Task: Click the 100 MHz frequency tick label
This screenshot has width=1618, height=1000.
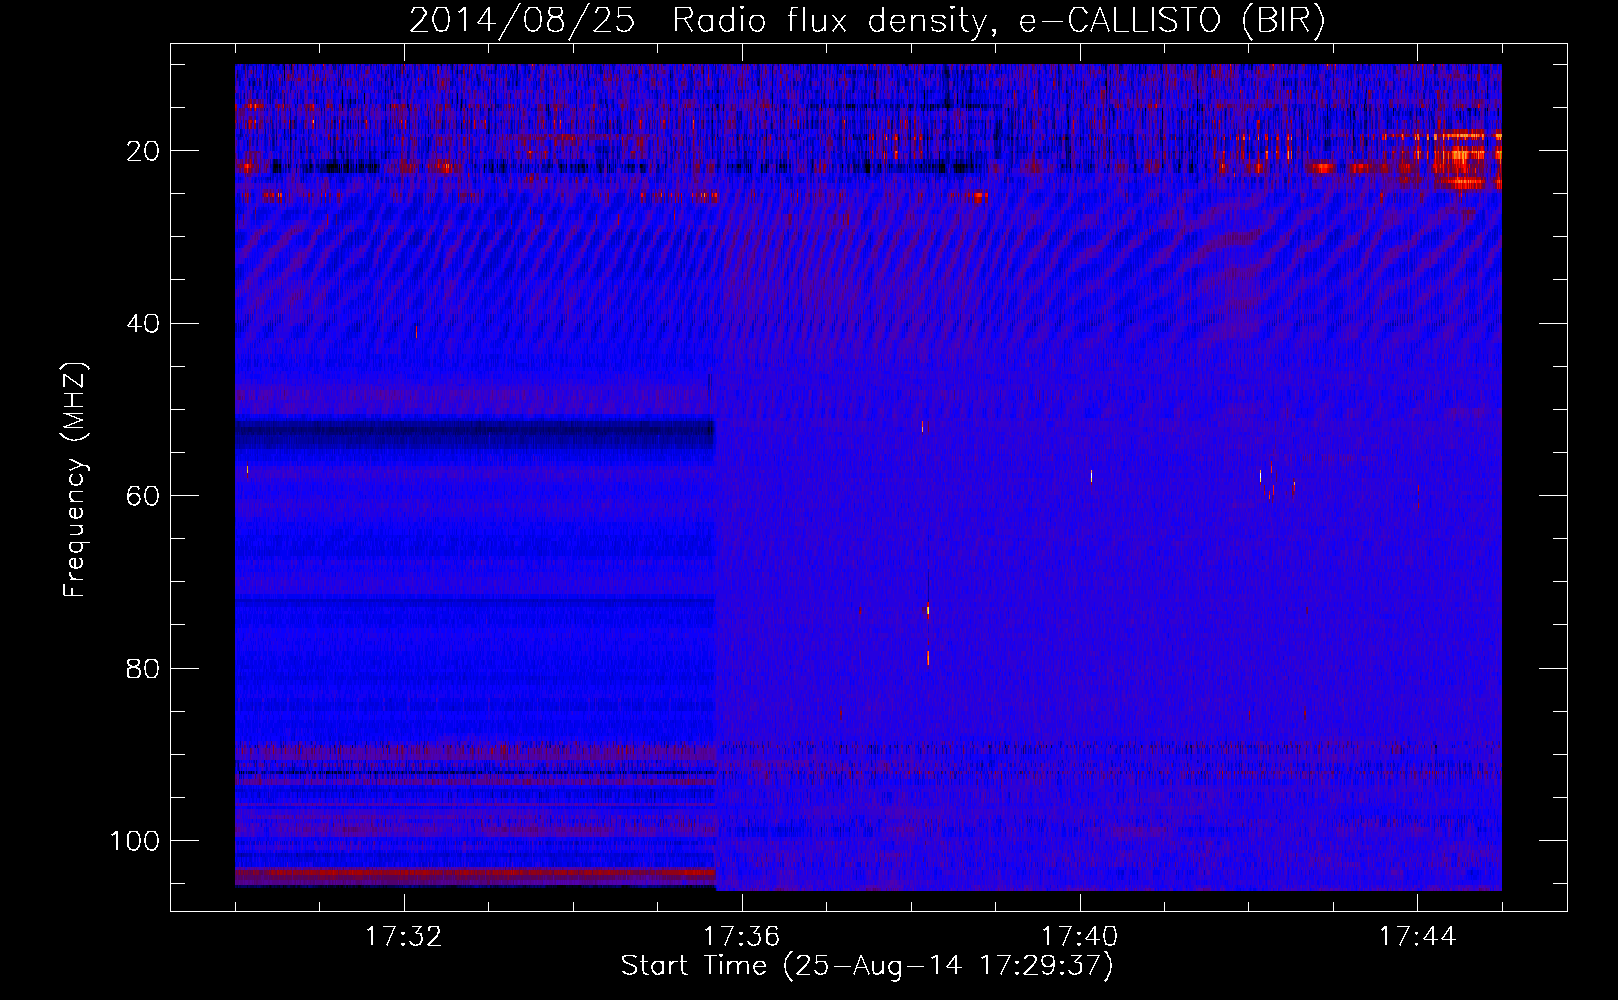Action: pyautogui.click(x=135, y=841)
